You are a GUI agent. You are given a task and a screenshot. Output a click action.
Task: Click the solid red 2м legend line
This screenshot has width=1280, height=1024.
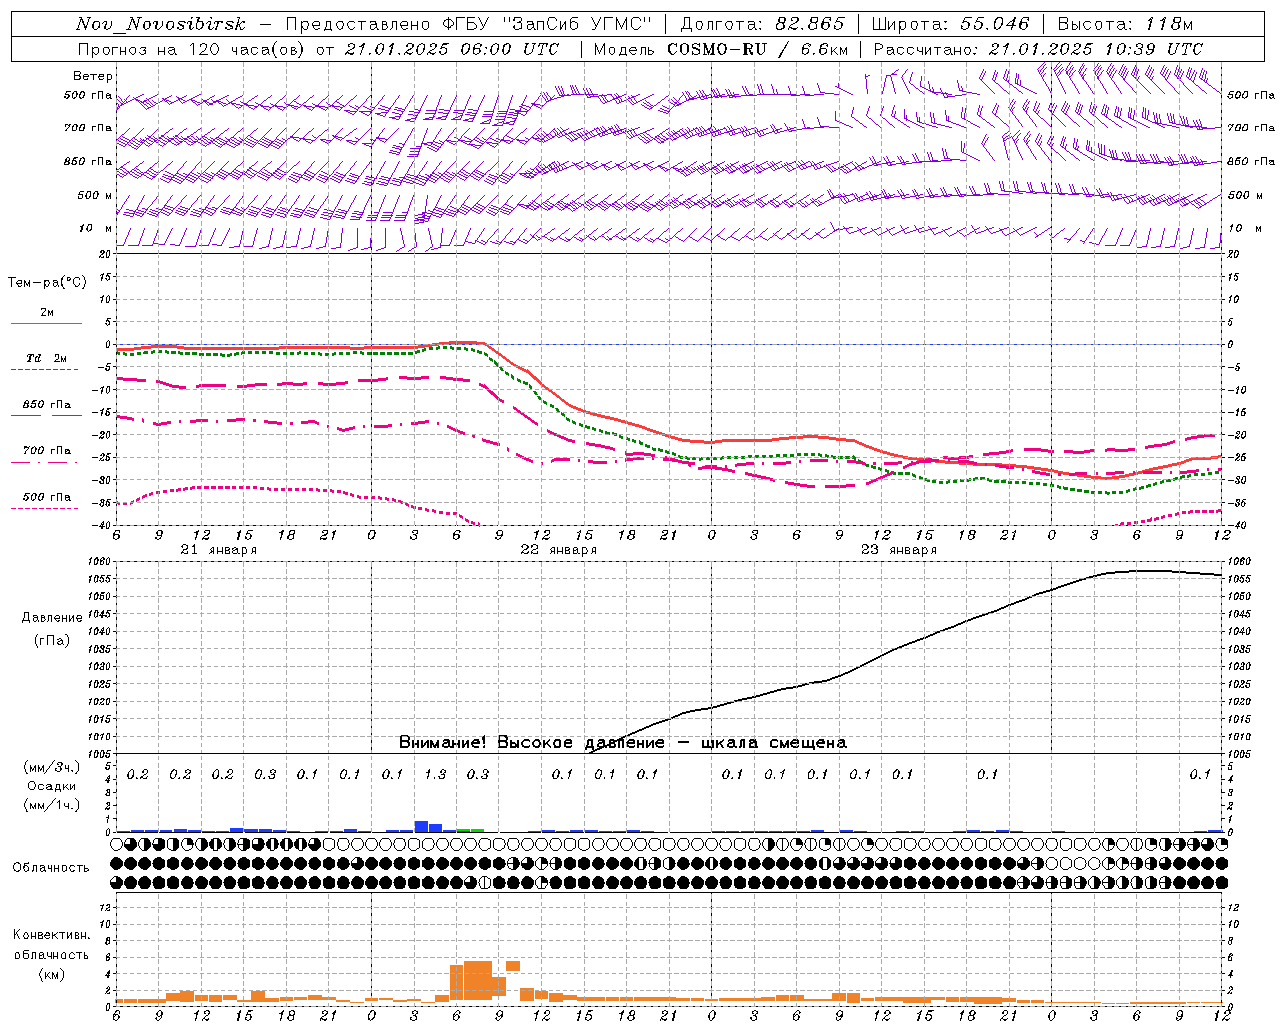46,324
